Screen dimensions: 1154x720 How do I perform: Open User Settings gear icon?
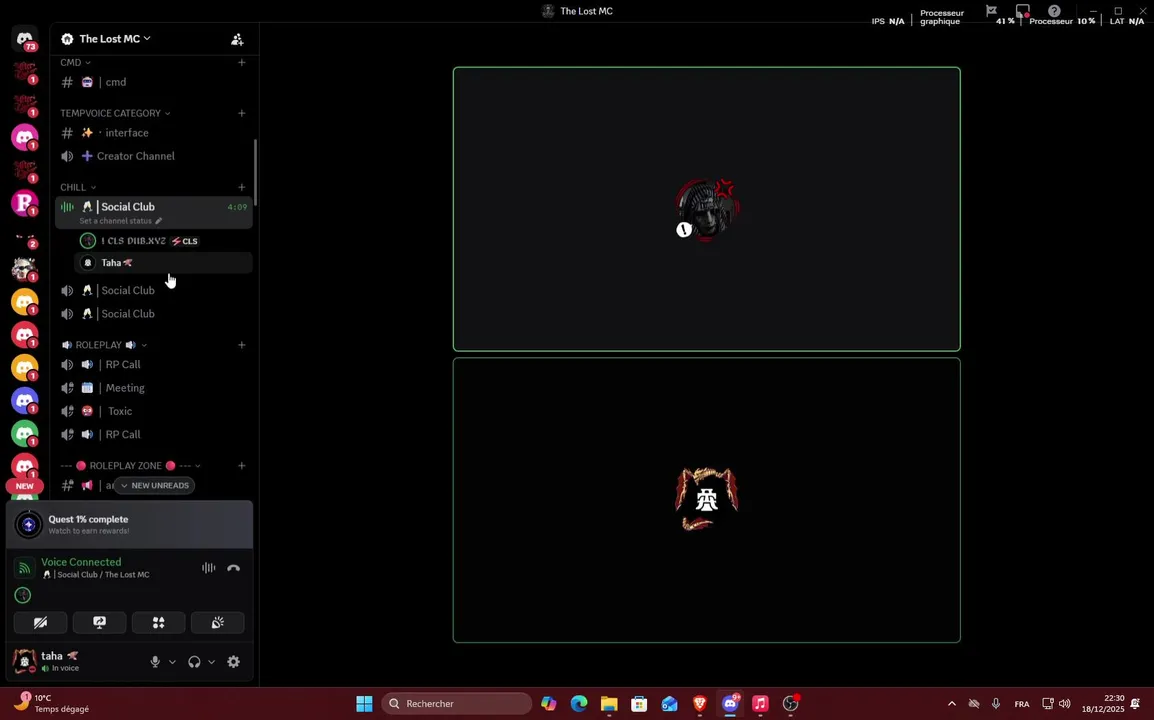tap(233, 662)
